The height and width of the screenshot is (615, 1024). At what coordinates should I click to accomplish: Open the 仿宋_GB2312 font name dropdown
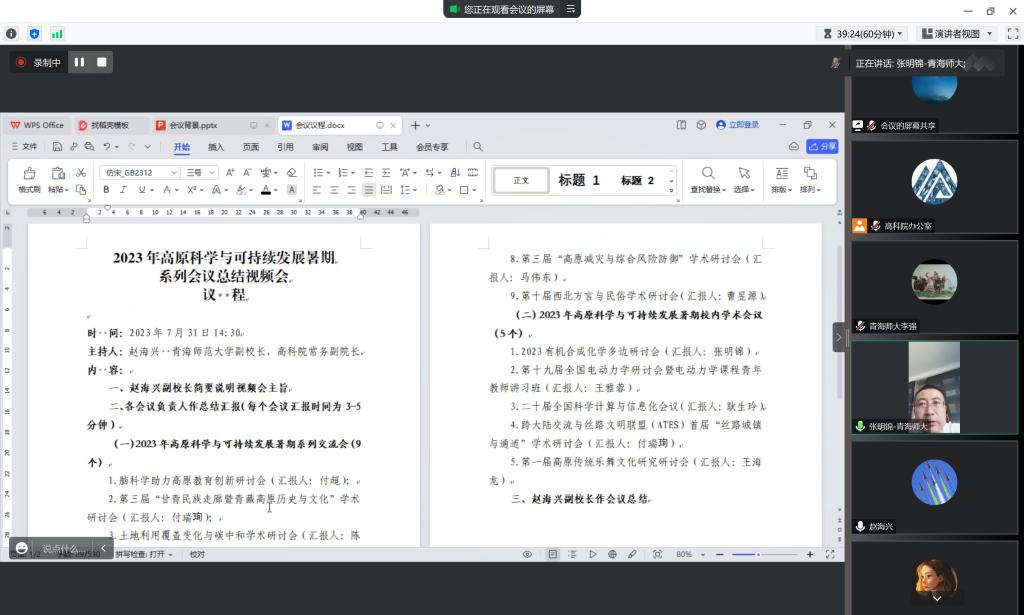pos(139,172)
